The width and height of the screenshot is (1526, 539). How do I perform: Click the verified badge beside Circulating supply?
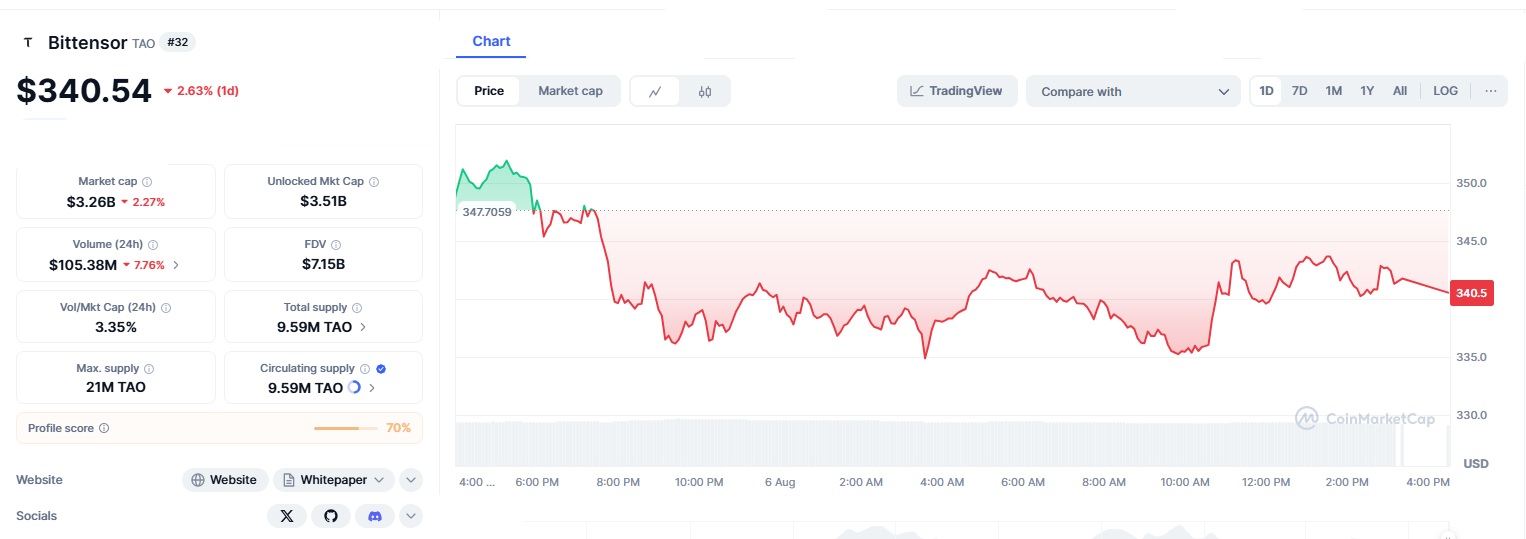(x=381, y=369)
